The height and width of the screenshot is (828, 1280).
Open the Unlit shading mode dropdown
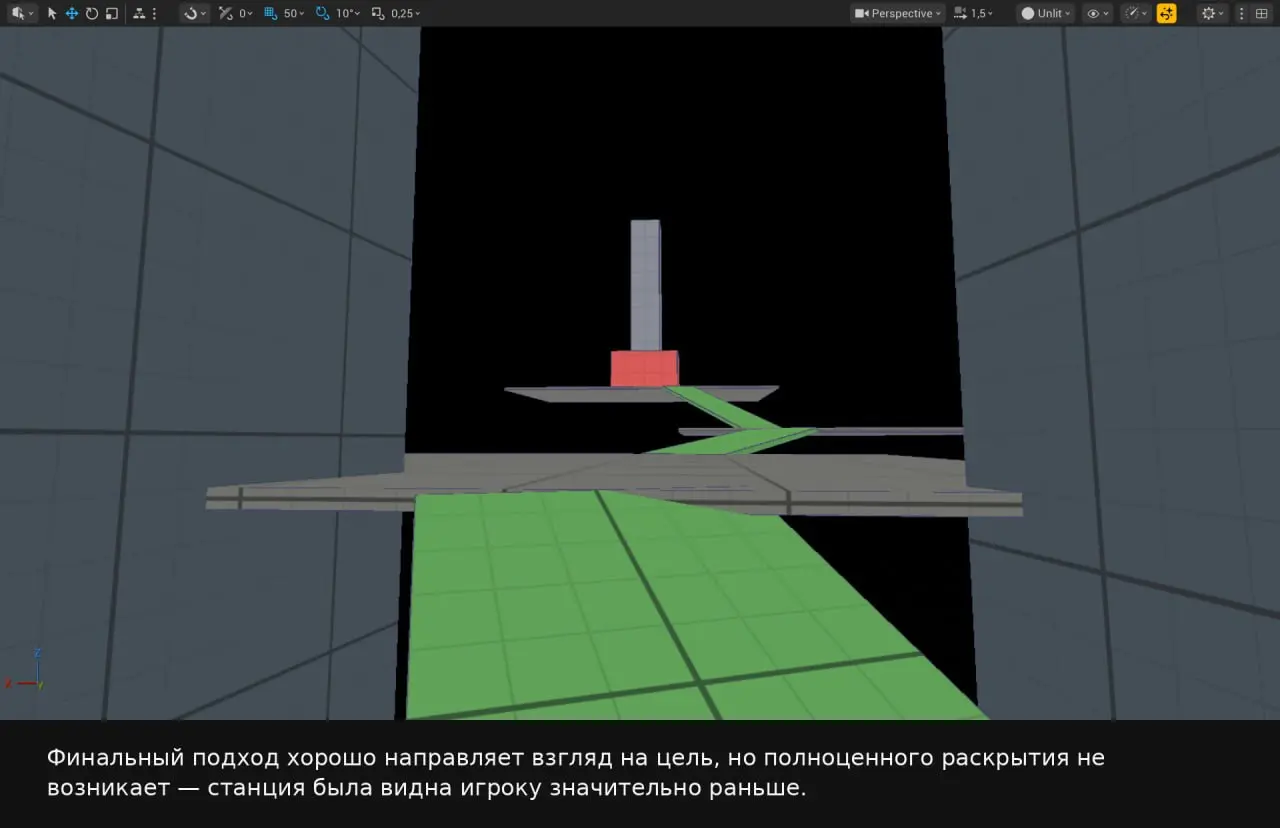pos(1045,13)
